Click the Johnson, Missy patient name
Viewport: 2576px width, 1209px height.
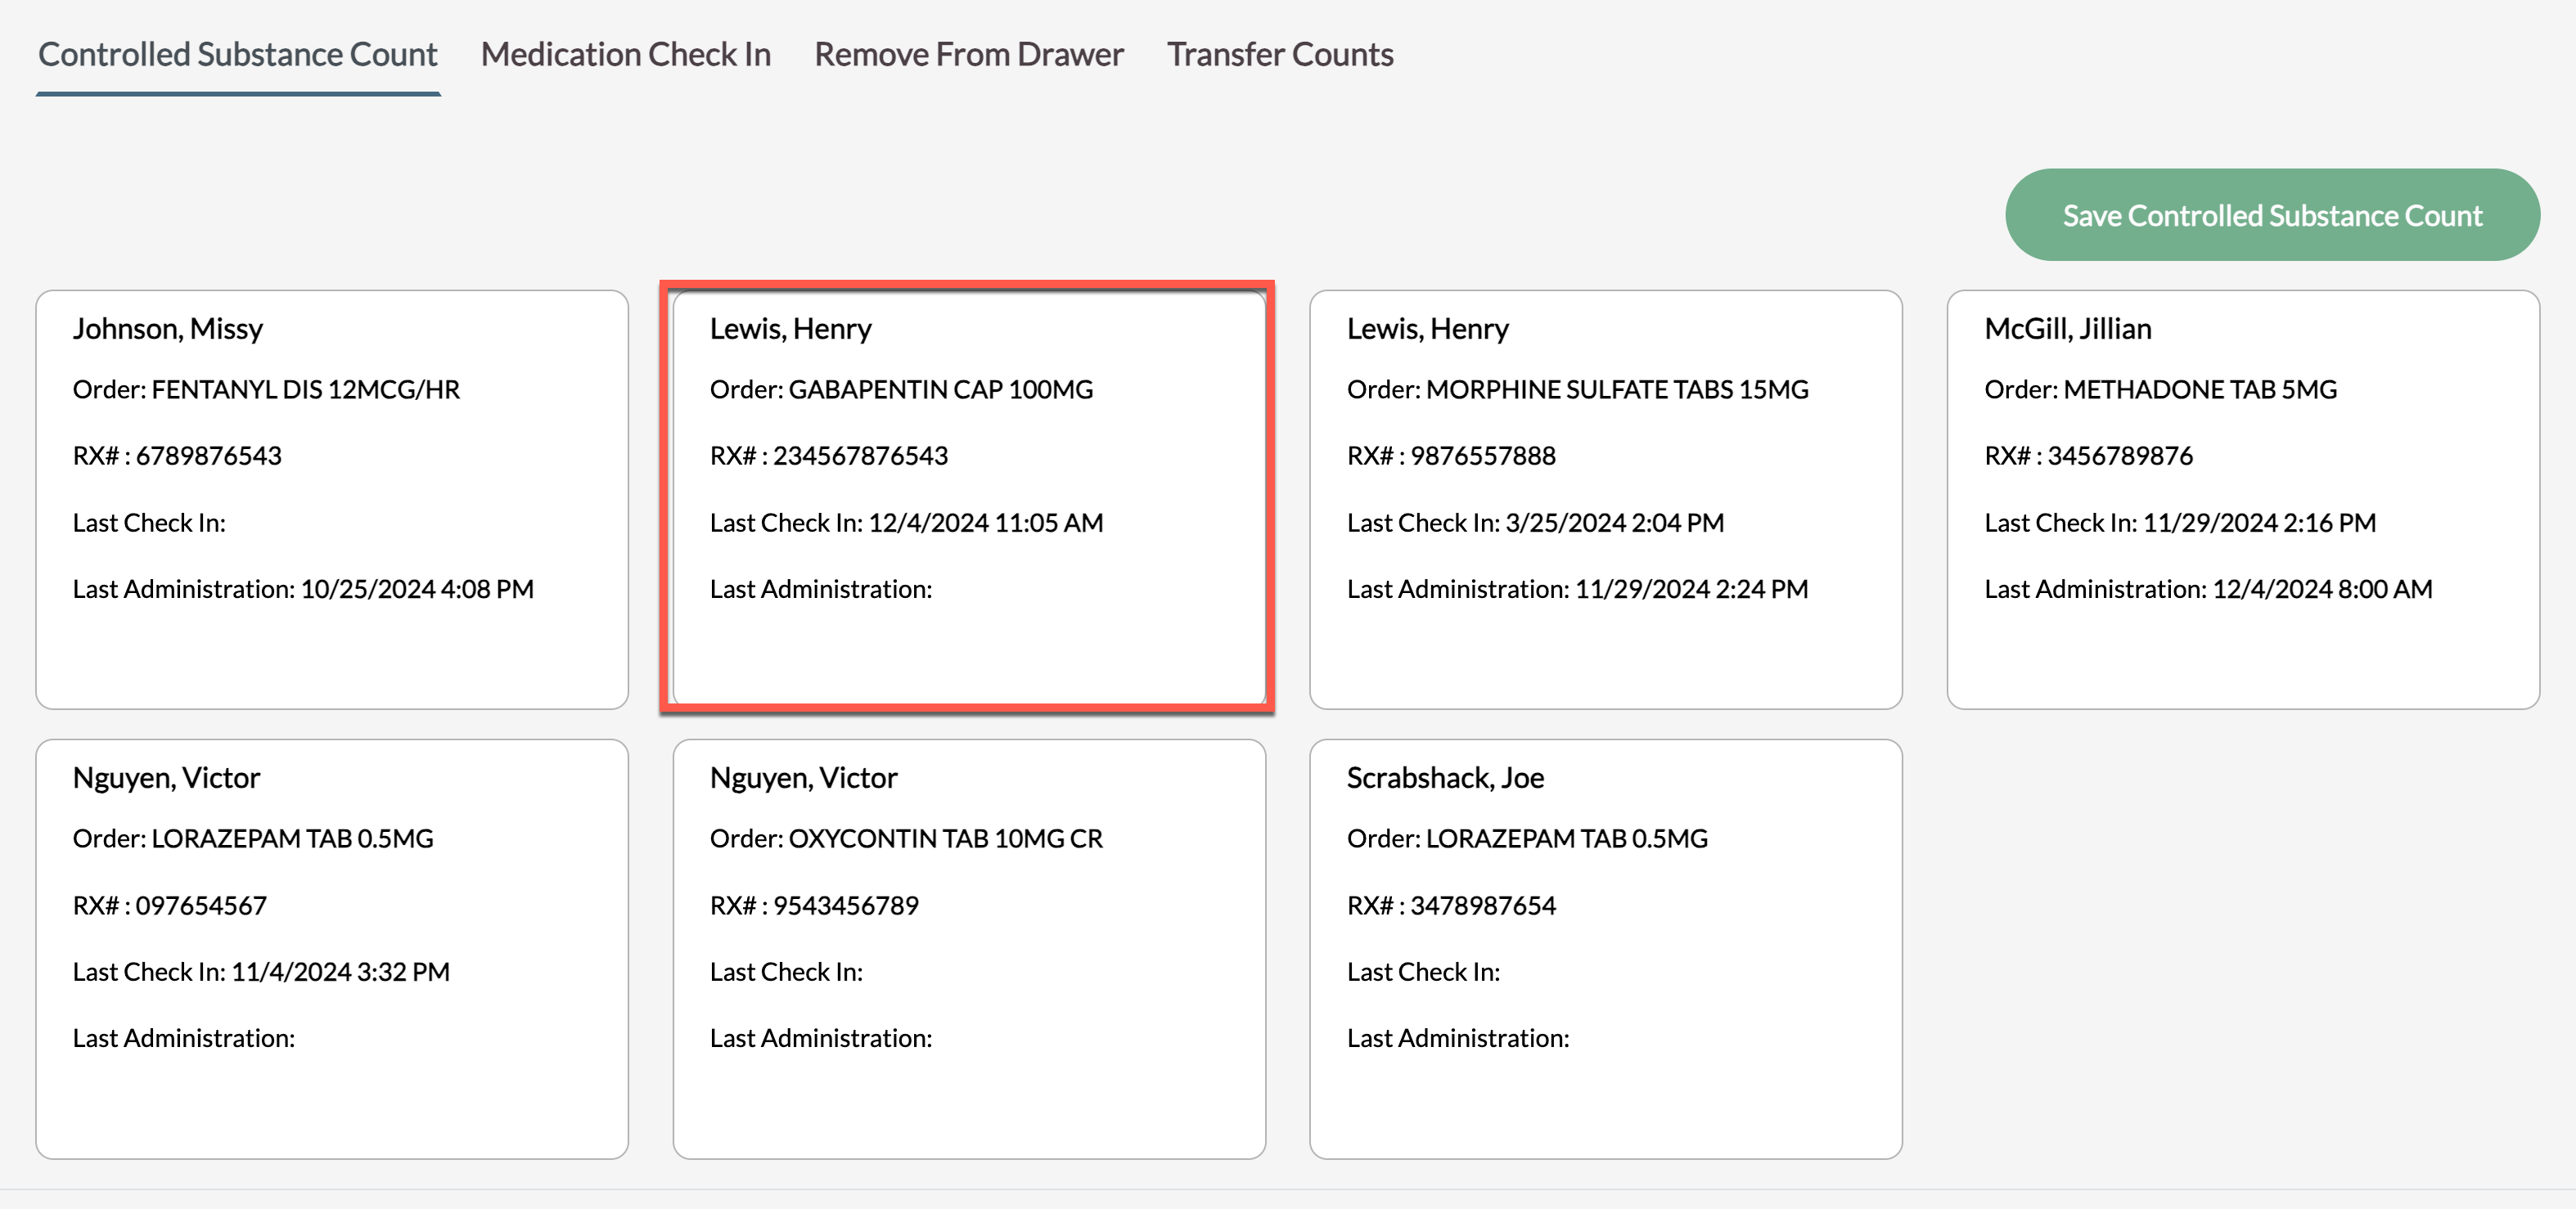[167, 329]
